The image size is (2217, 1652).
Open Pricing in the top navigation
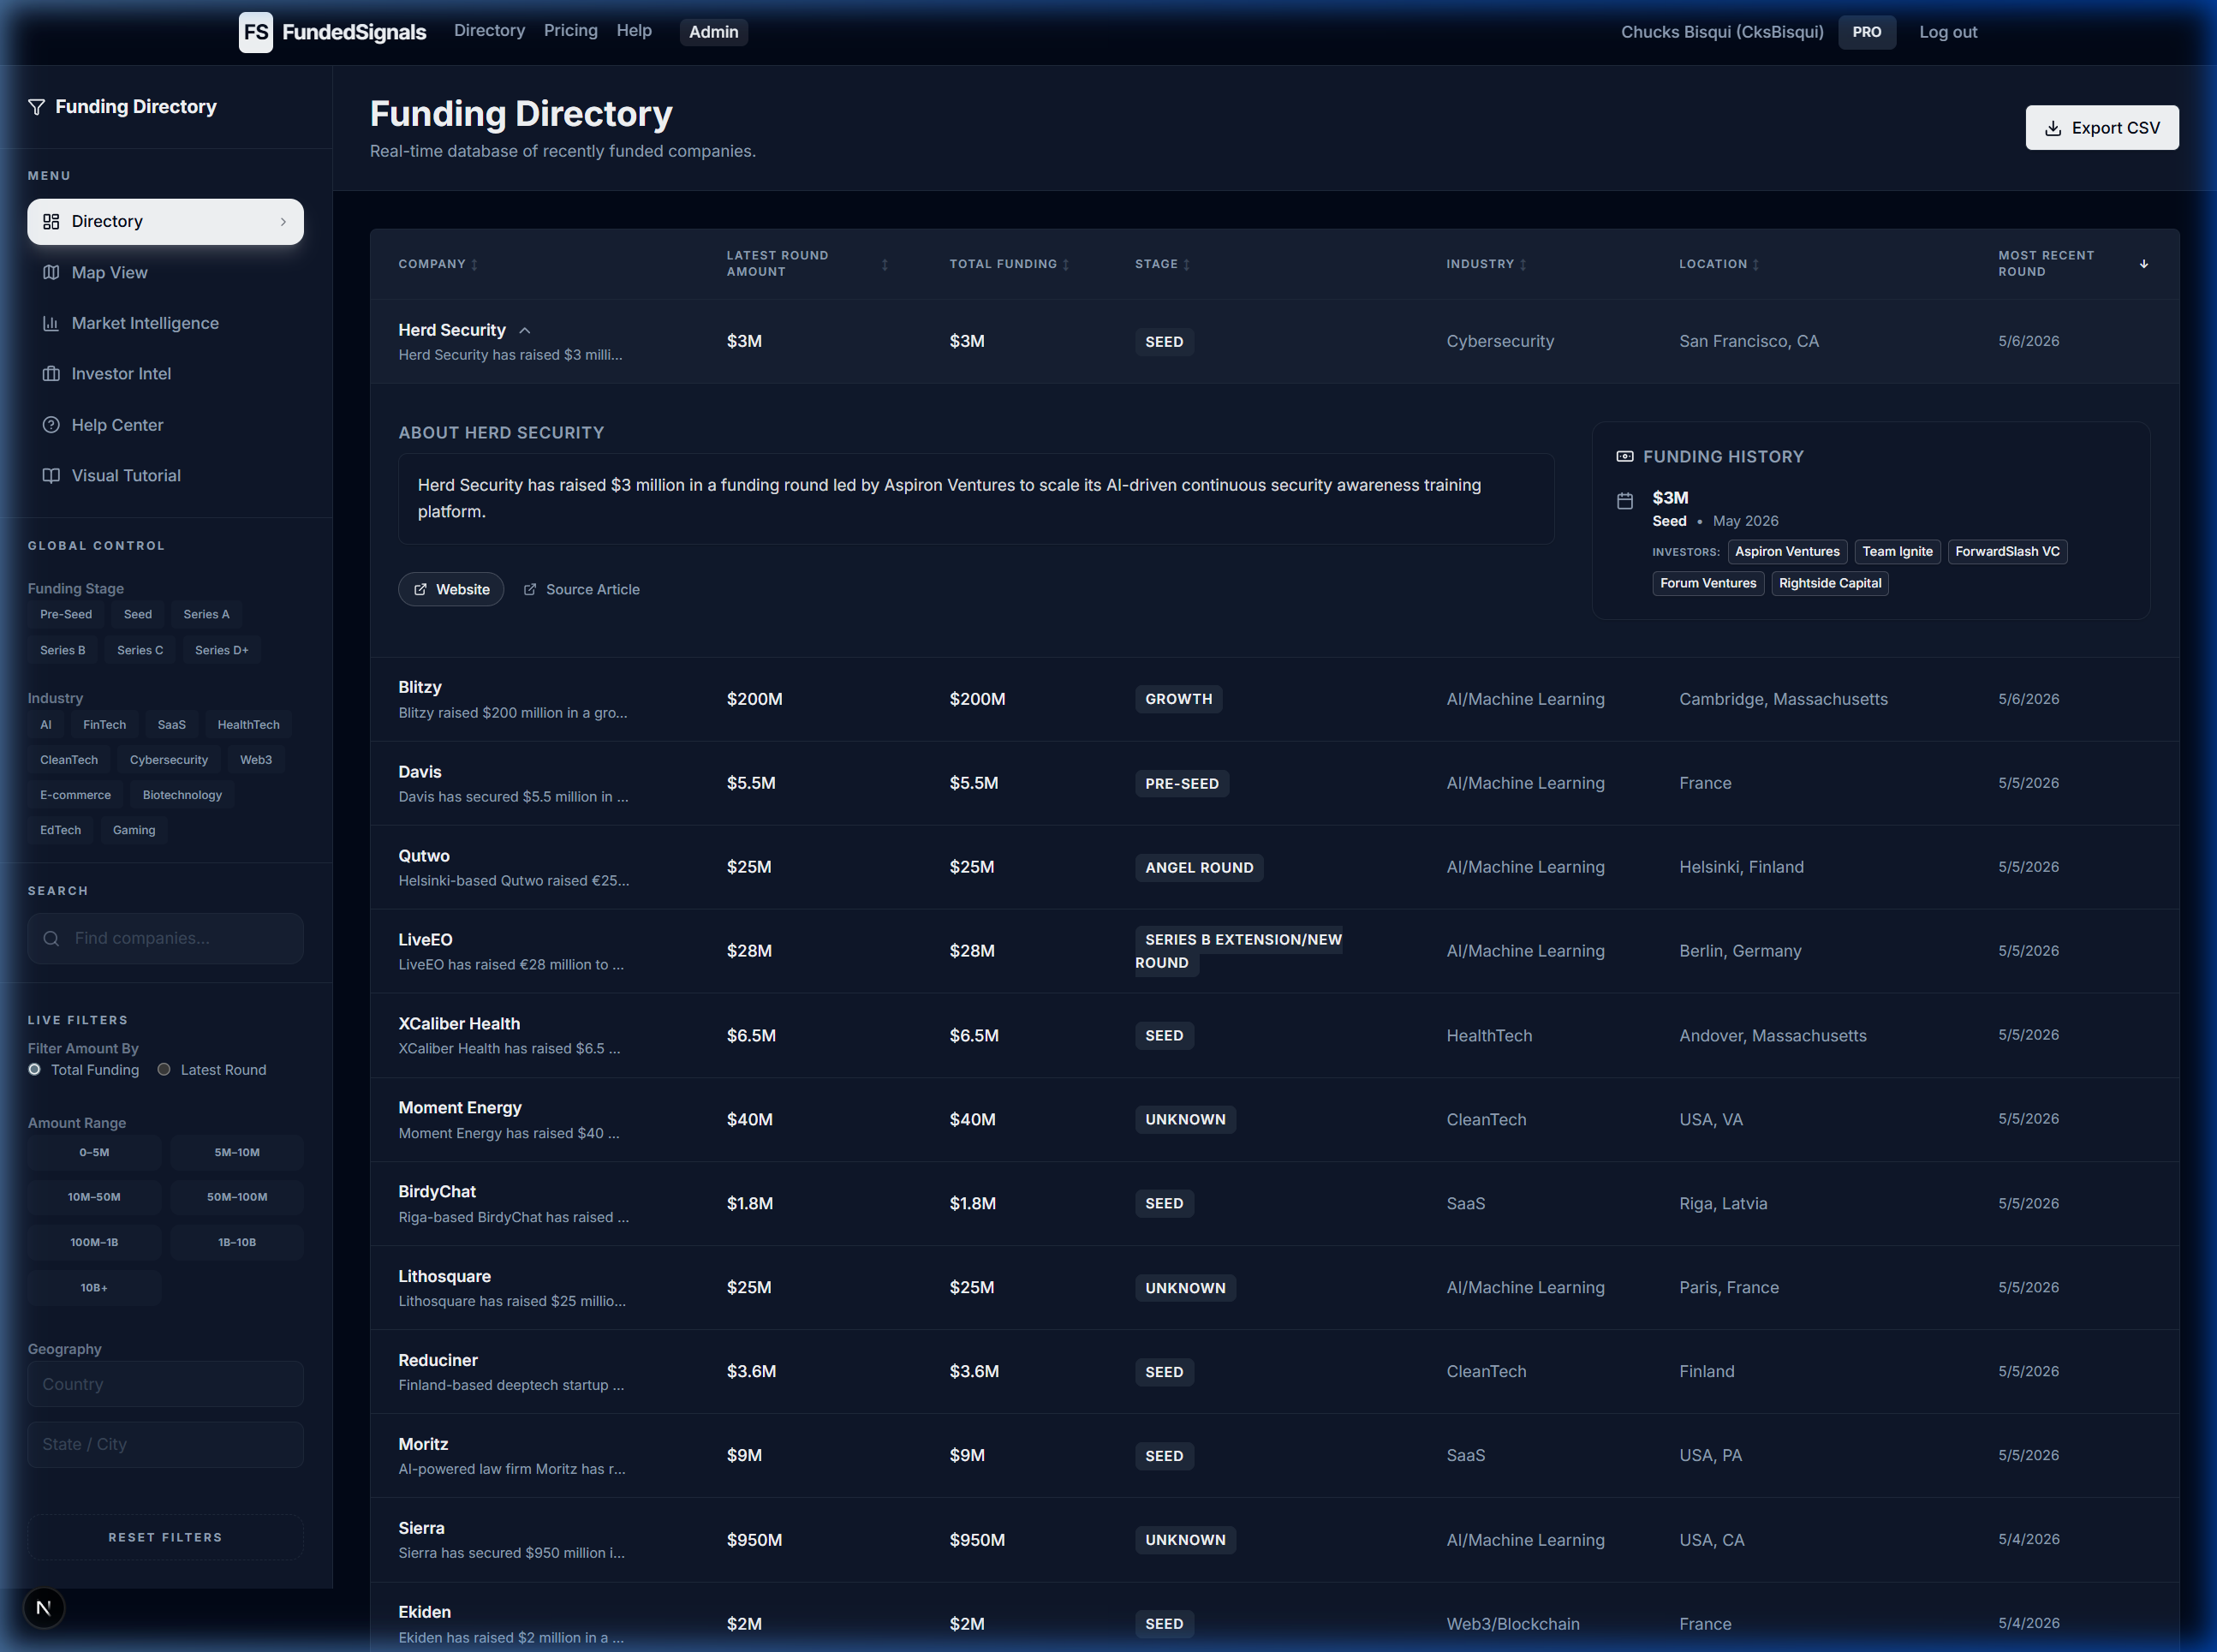pyautogui.click(x=571, y=31)
